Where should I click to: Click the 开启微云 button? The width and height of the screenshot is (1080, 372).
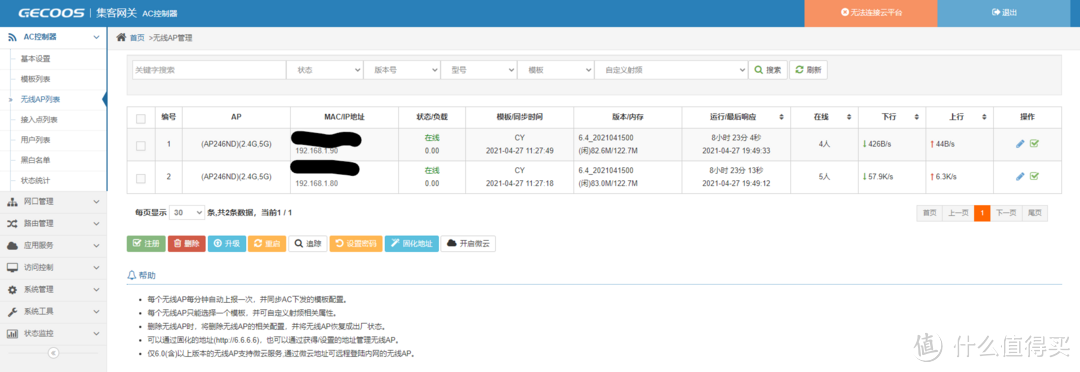coord(468,244)
